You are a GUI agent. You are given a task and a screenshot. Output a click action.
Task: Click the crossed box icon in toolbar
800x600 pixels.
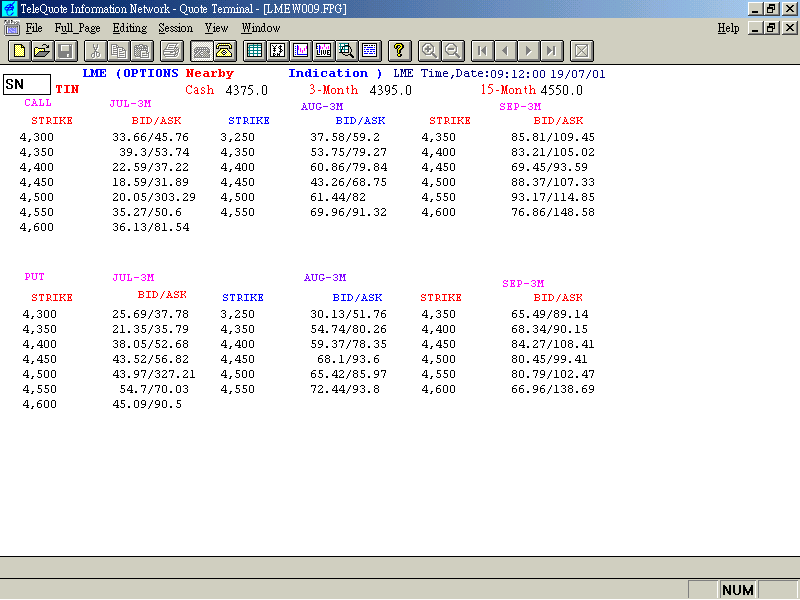(x=582, y=51)
